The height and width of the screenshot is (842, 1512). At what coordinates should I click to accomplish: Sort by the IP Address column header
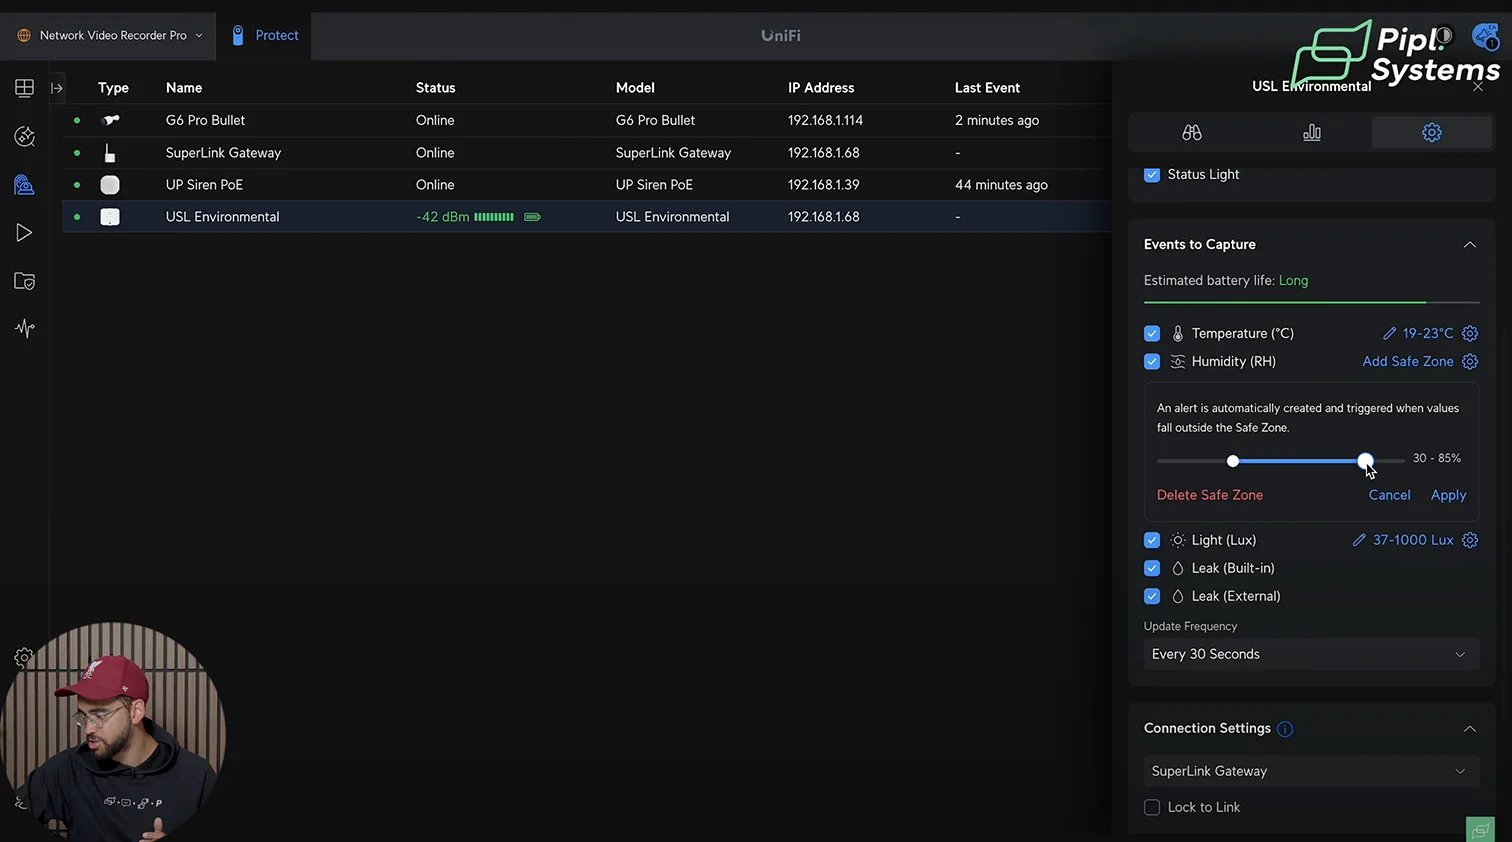click(821, 88)
